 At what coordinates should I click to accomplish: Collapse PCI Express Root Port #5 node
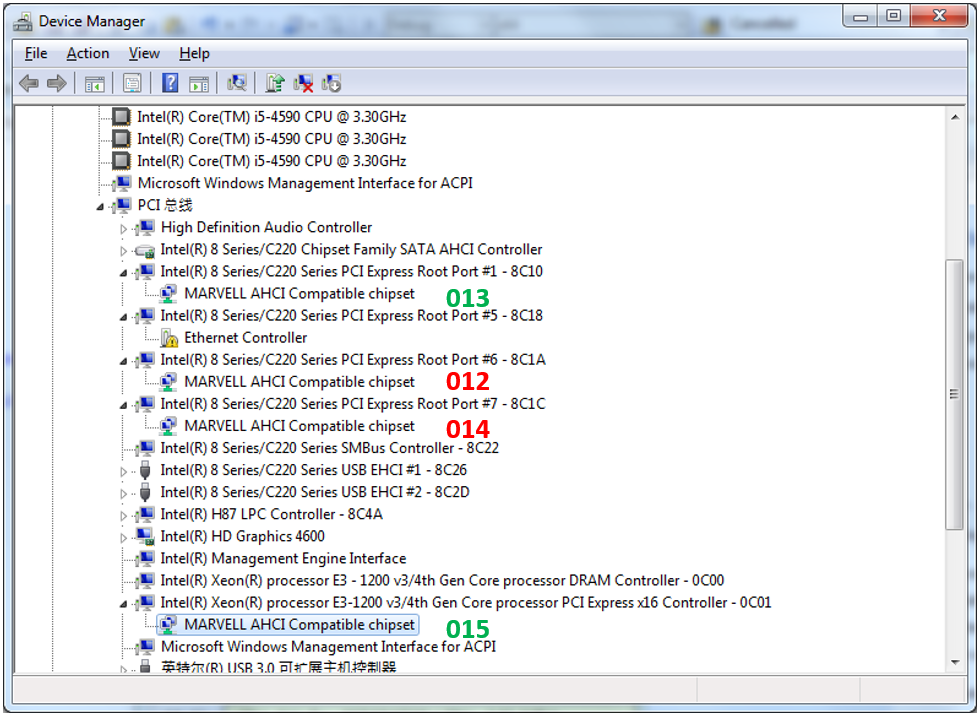click(123, 317)
